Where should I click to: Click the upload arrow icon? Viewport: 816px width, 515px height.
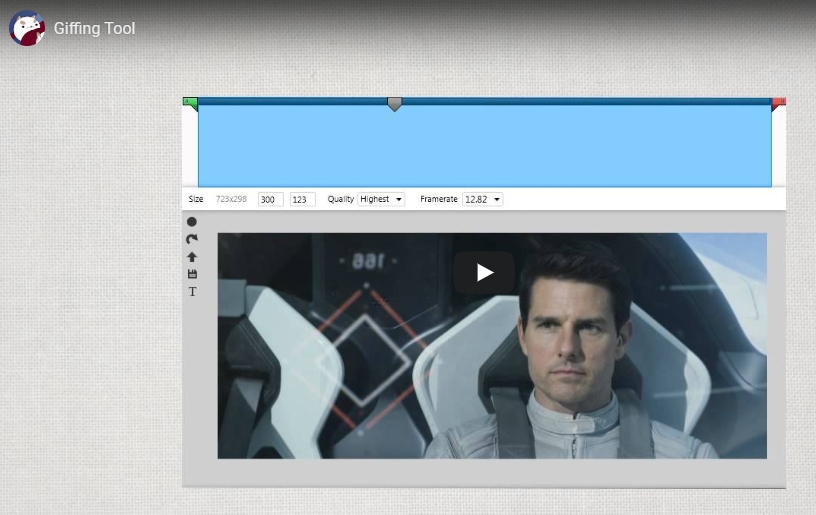pos(192,257)
